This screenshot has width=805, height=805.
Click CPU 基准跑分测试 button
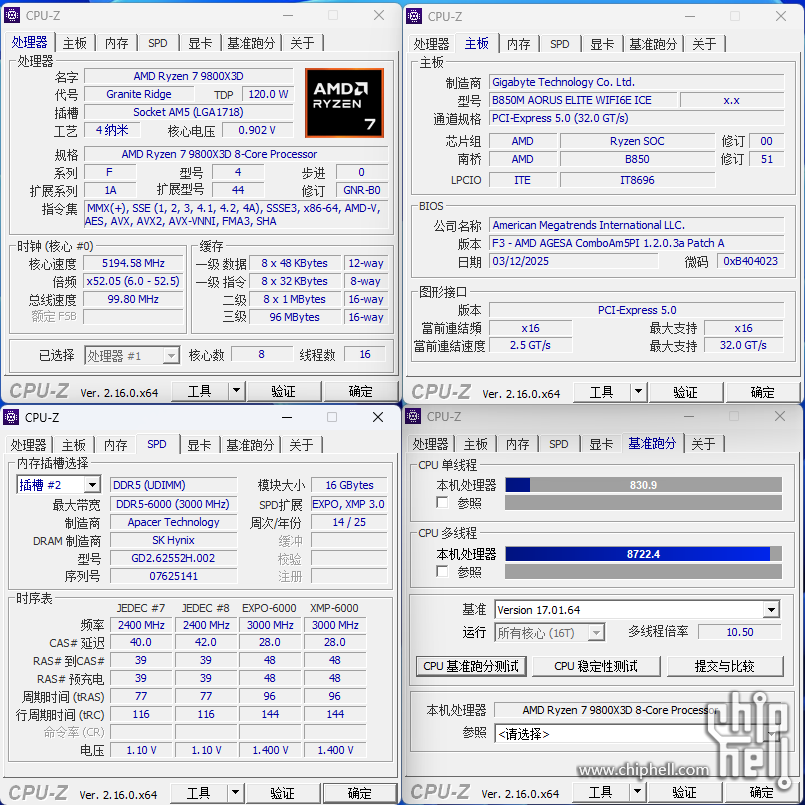point(471,666)
